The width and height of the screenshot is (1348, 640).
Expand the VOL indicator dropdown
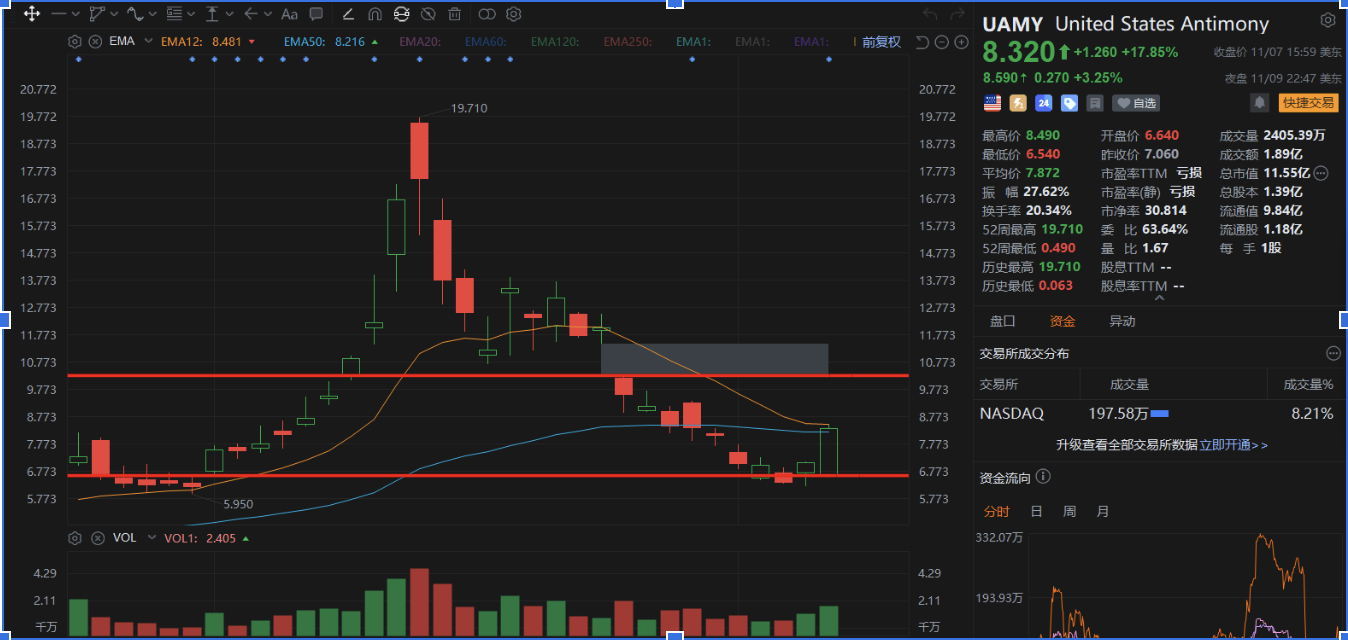coord(152,538)
